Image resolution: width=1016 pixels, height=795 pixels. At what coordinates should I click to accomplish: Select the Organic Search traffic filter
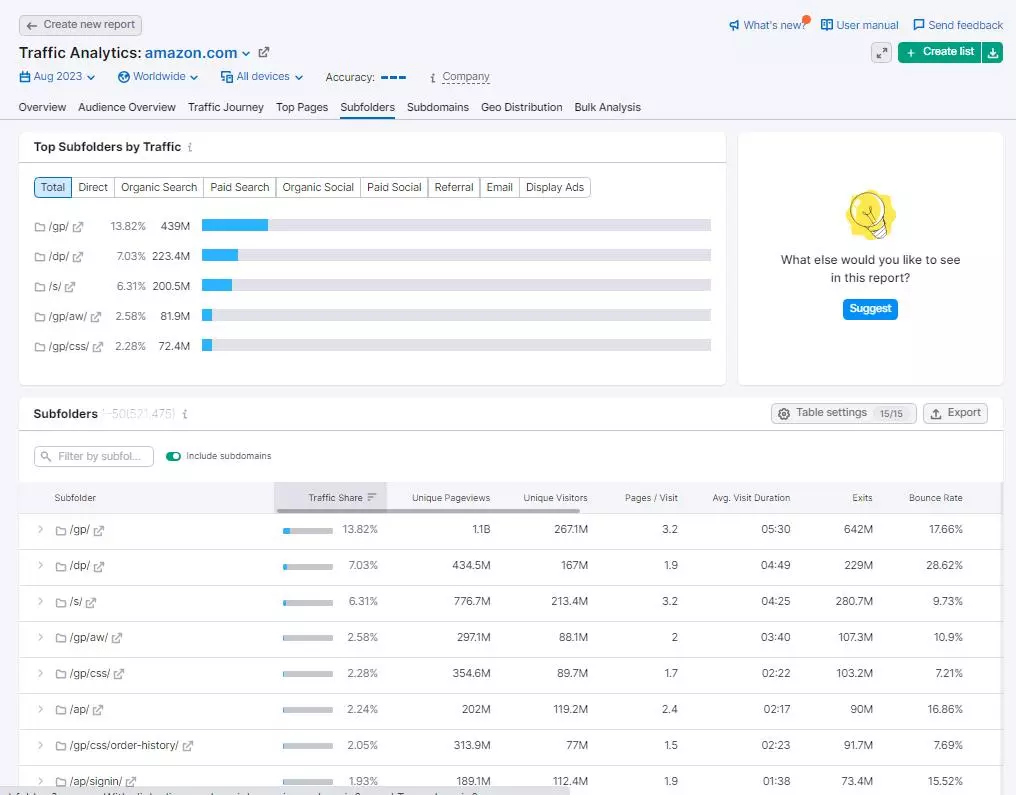coord(159,187)
